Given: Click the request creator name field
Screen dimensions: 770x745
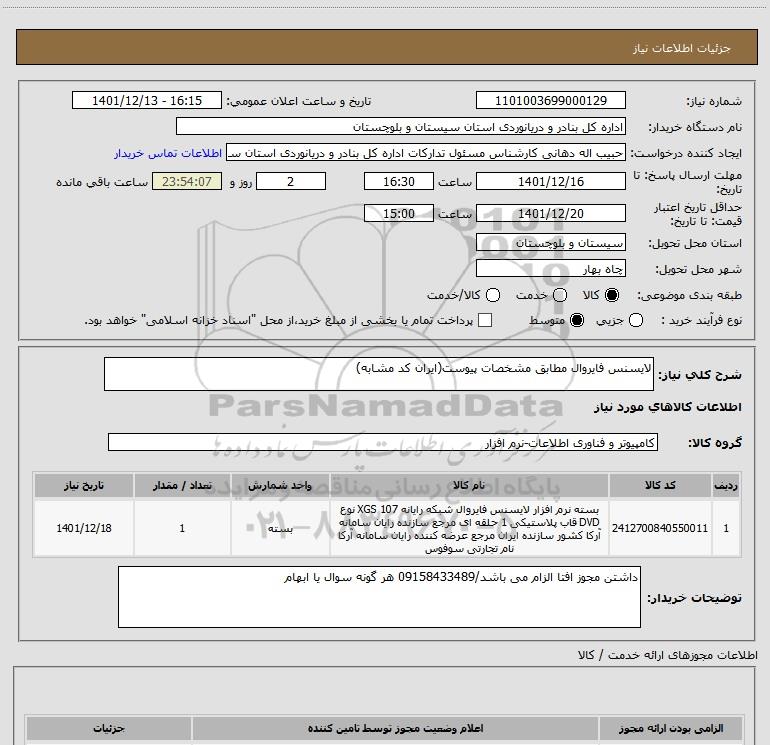Looking at the screenshot, I should [x=426, y=153].
